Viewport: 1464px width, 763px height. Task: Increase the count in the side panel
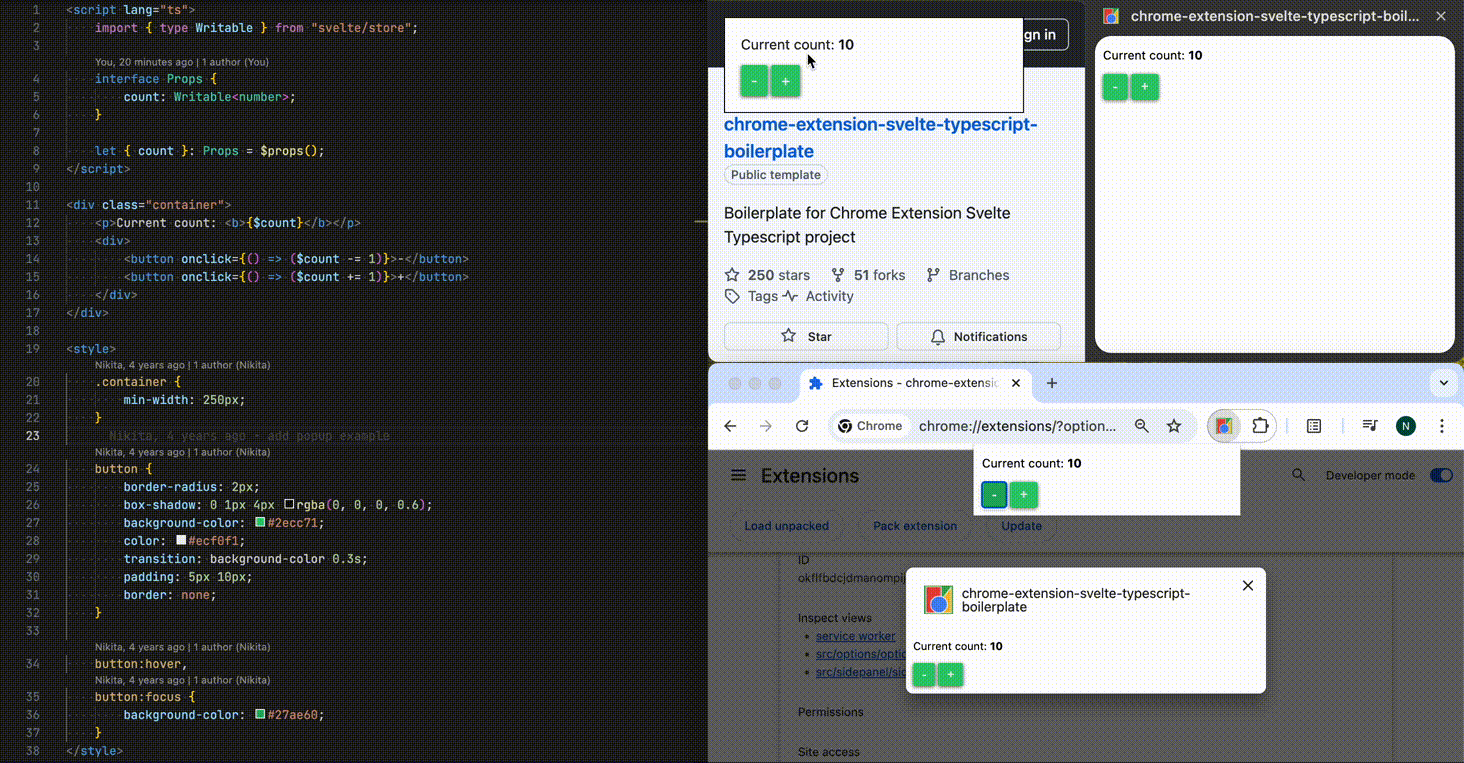tap(1144, 87)
